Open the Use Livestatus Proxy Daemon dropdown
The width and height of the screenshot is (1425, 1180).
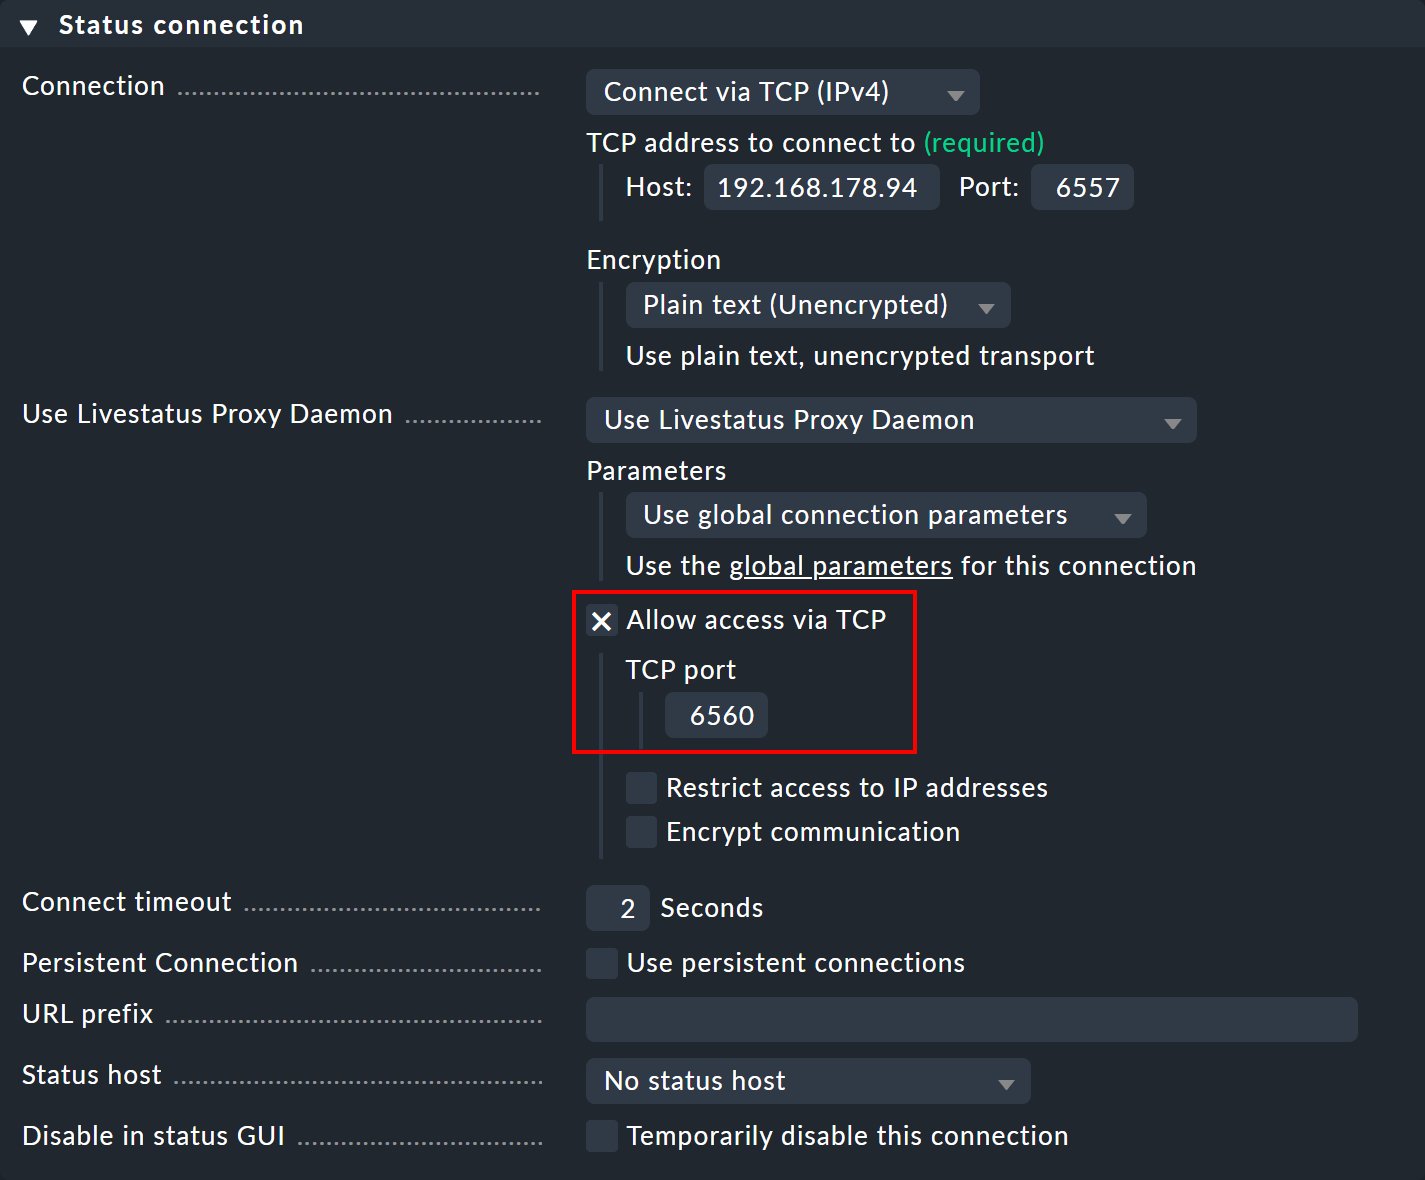coord(890,420)
